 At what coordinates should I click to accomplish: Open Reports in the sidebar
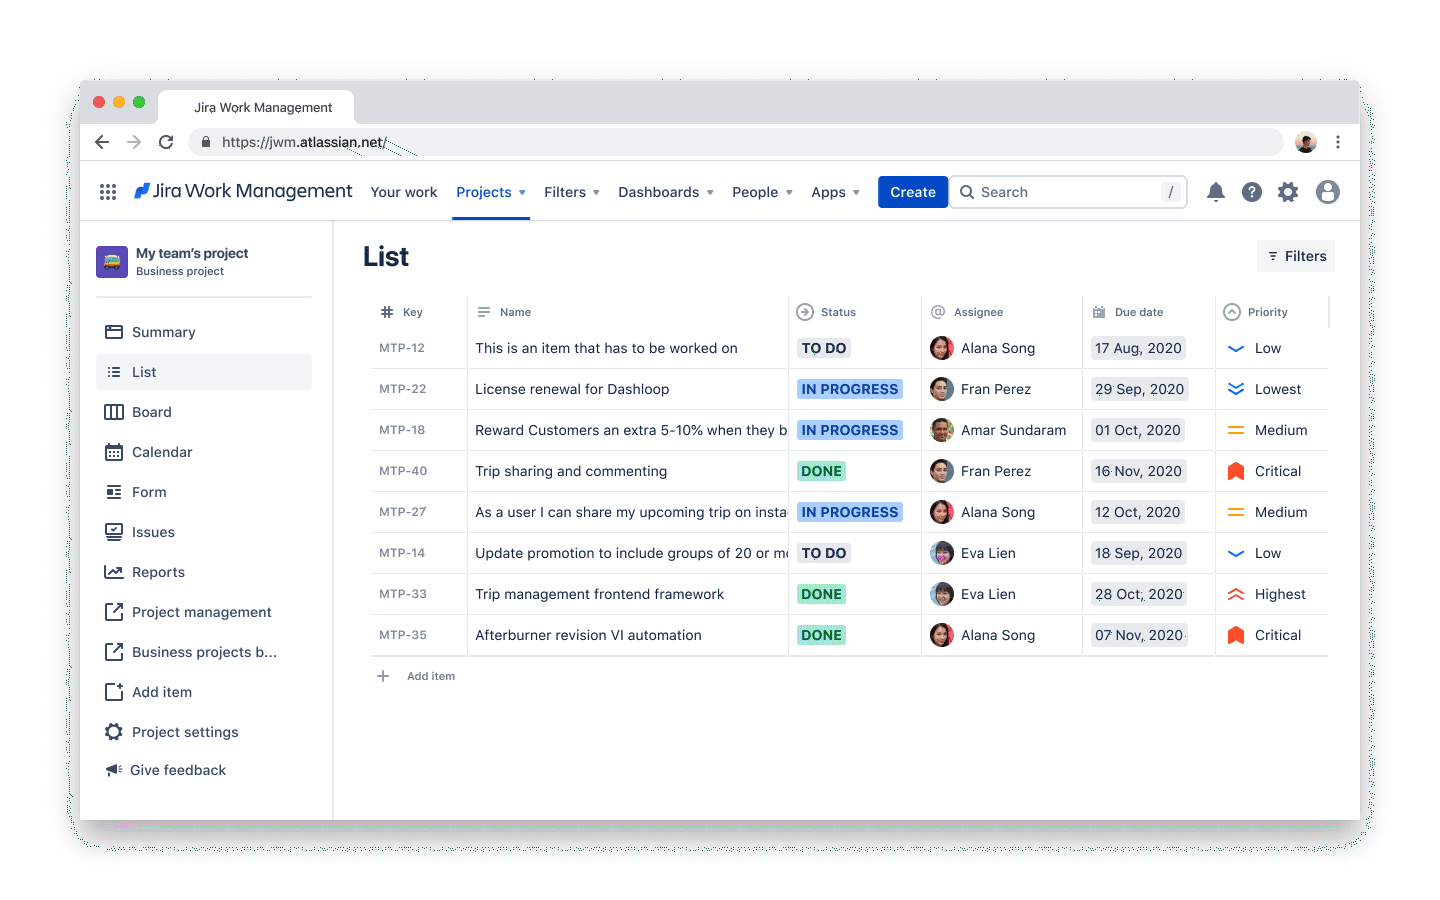[204, 572]
